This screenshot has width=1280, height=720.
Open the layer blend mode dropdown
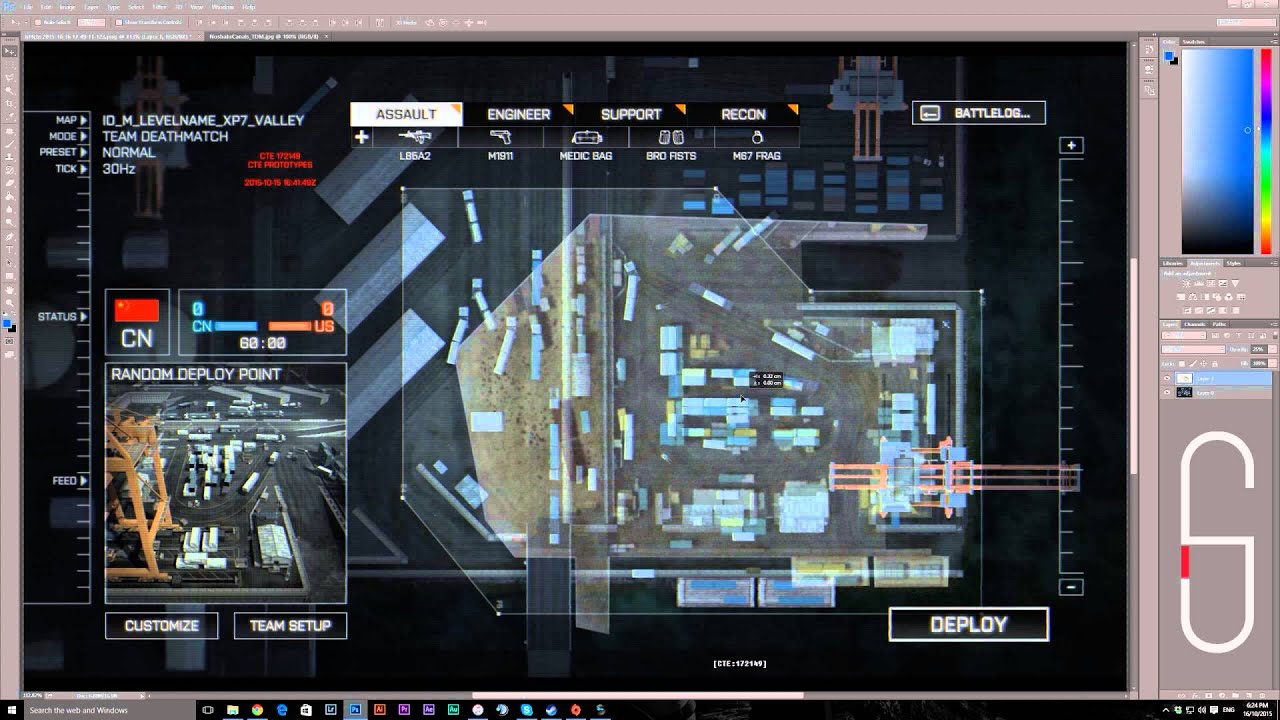1193,349
